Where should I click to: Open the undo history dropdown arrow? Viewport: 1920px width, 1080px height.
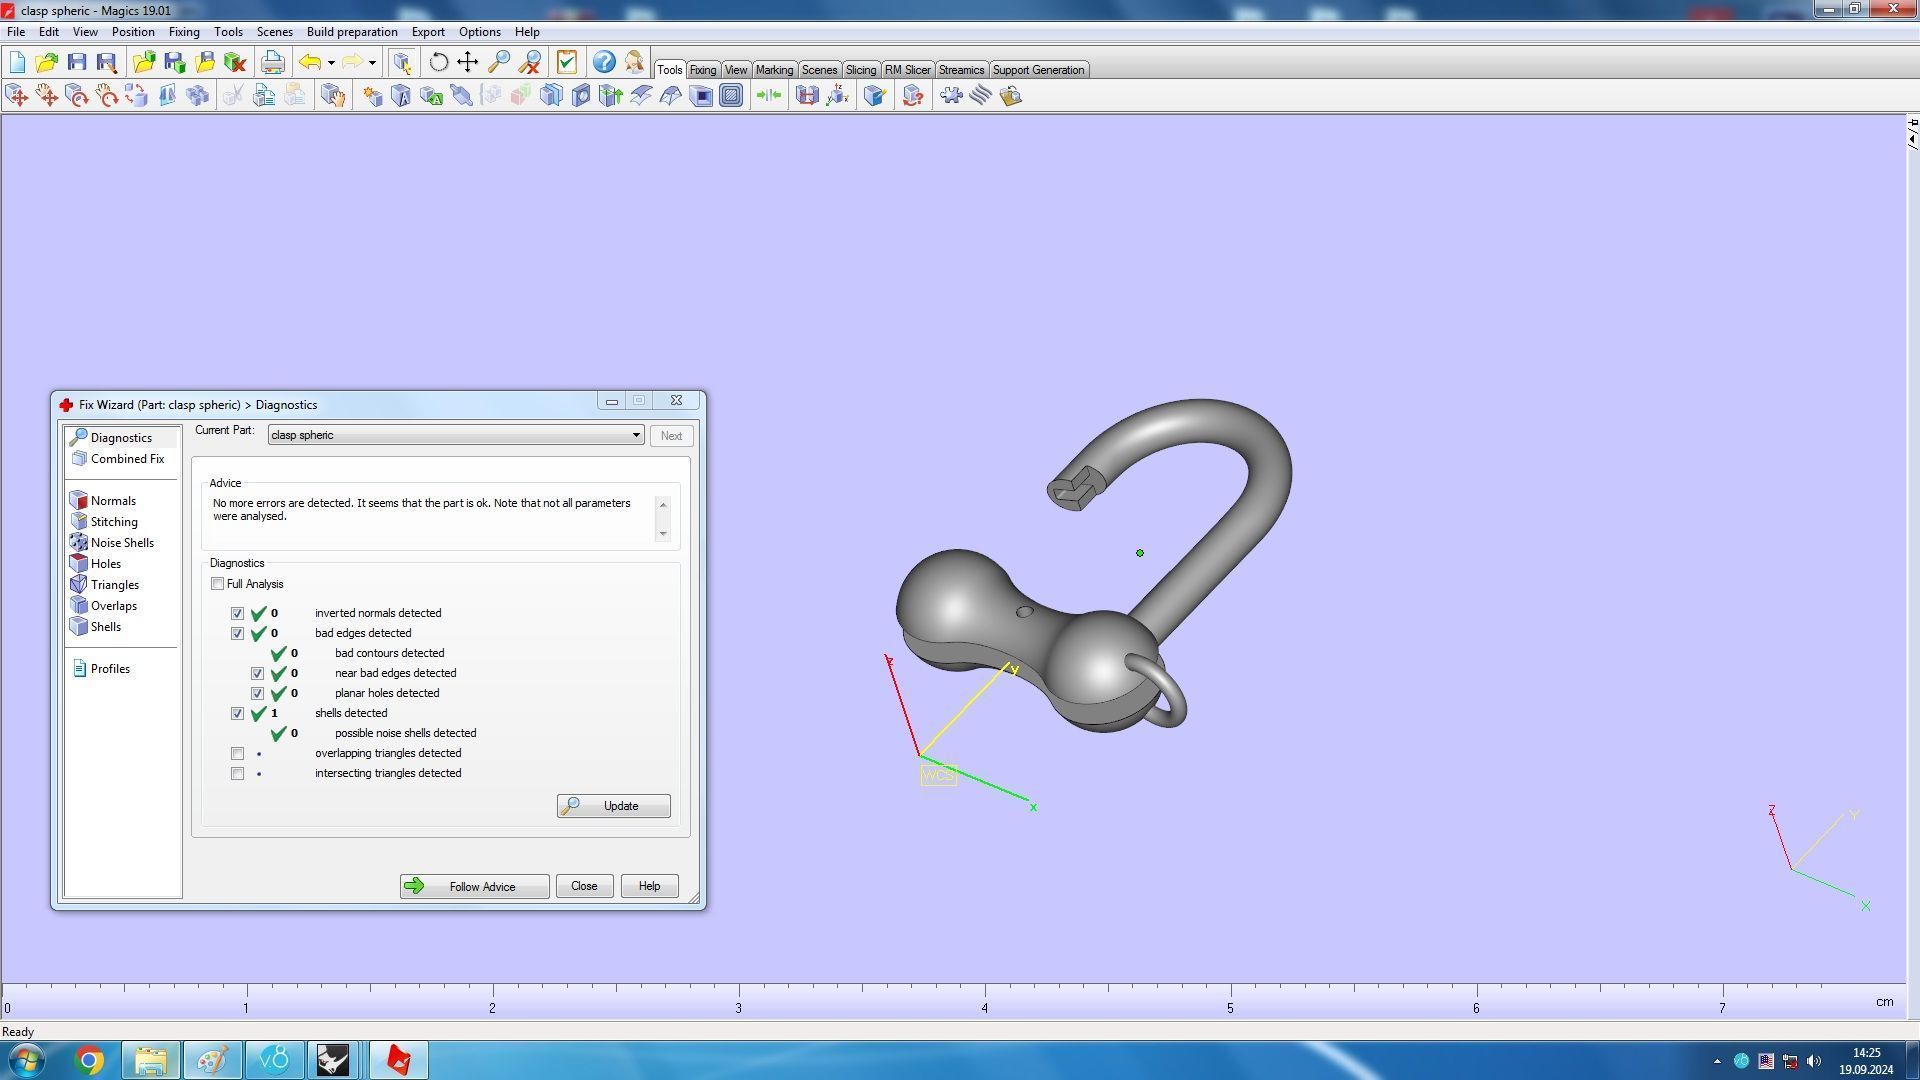(x=331, y=63)
